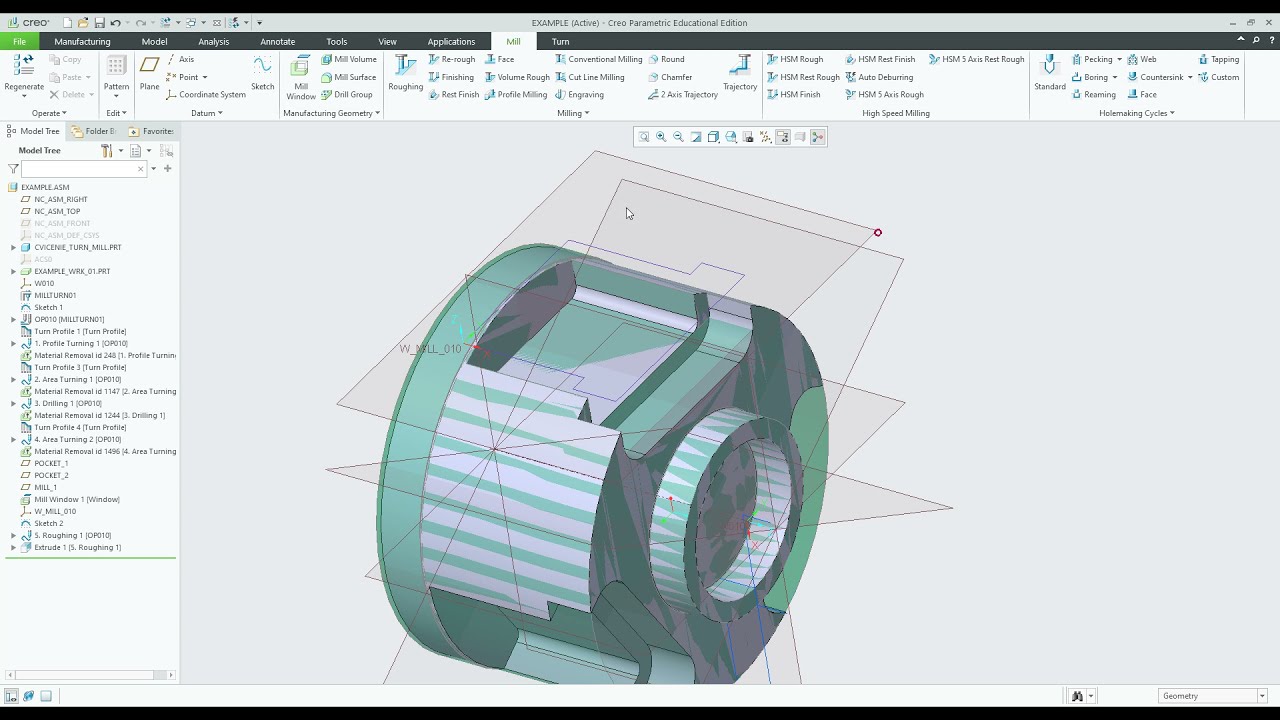Click the Mill Window icon
Image resolution: width=1280 pixels, height=720 pixels.
[x=300, y=67]
